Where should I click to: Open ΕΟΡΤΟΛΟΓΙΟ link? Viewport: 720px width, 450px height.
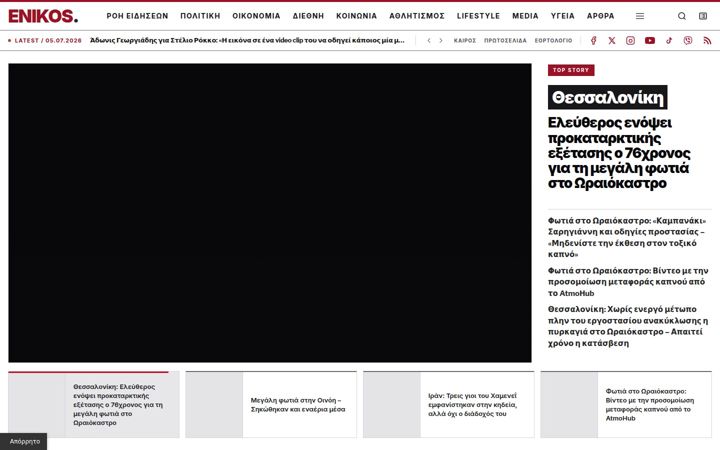point(553,40)
